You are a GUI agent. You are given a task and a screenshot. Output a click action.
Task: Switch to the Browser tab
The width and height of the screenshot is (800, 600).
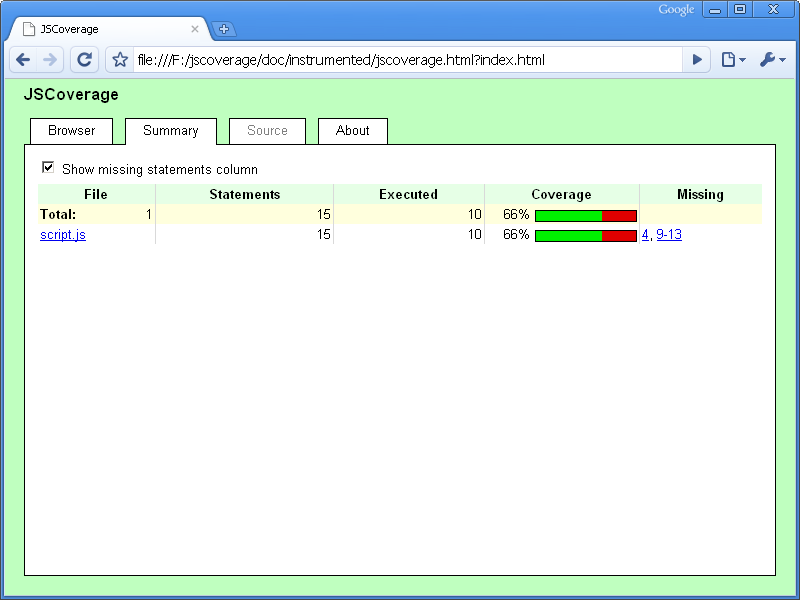(71, 131)
